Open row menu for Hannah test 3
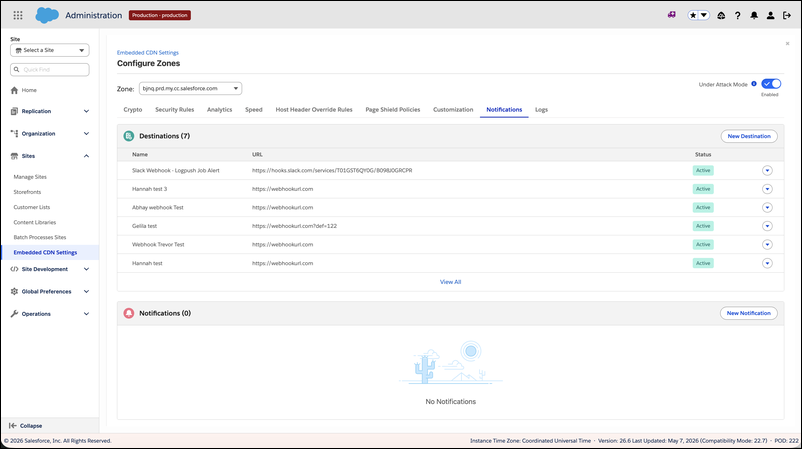 (x=767, y=189)
